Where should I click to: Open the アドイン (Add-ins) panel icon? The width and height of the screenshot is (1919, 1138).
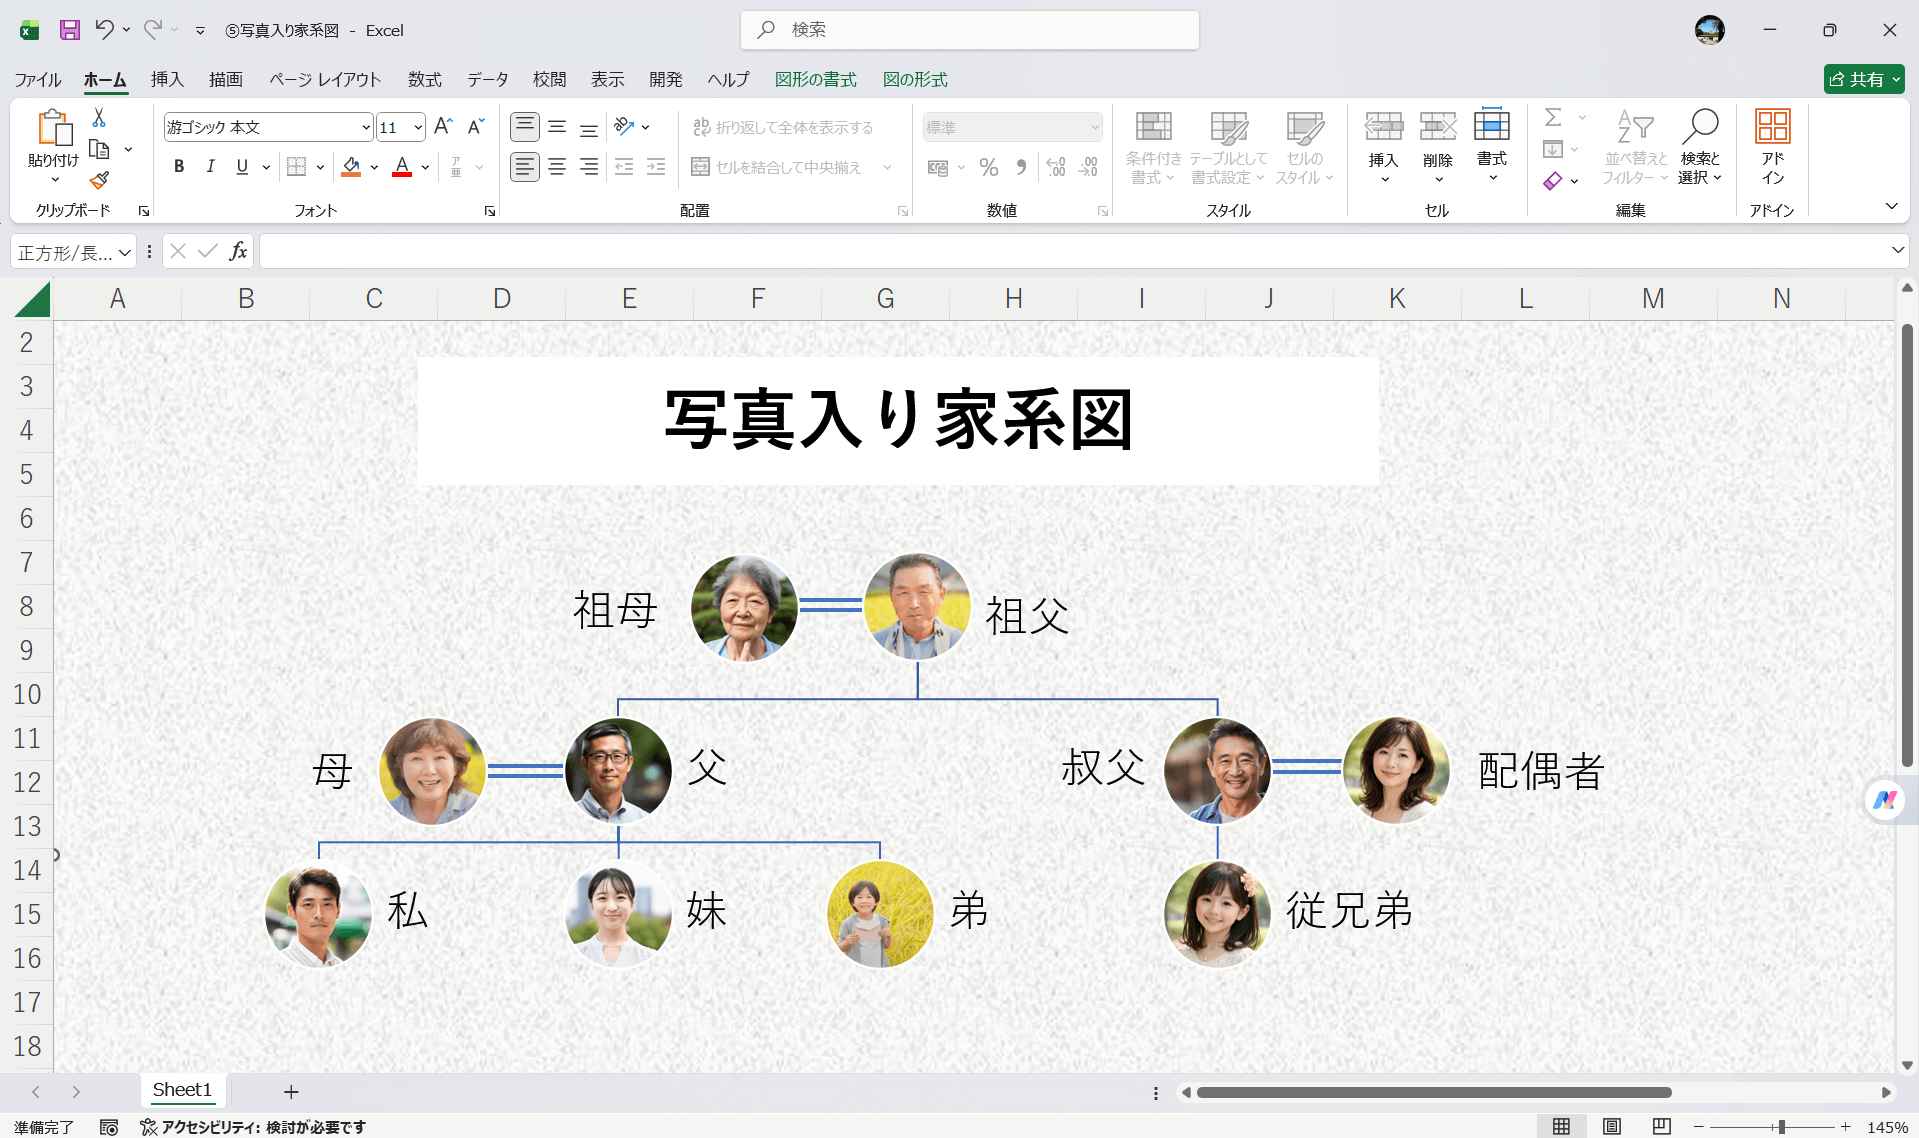tap(1773, 148)
